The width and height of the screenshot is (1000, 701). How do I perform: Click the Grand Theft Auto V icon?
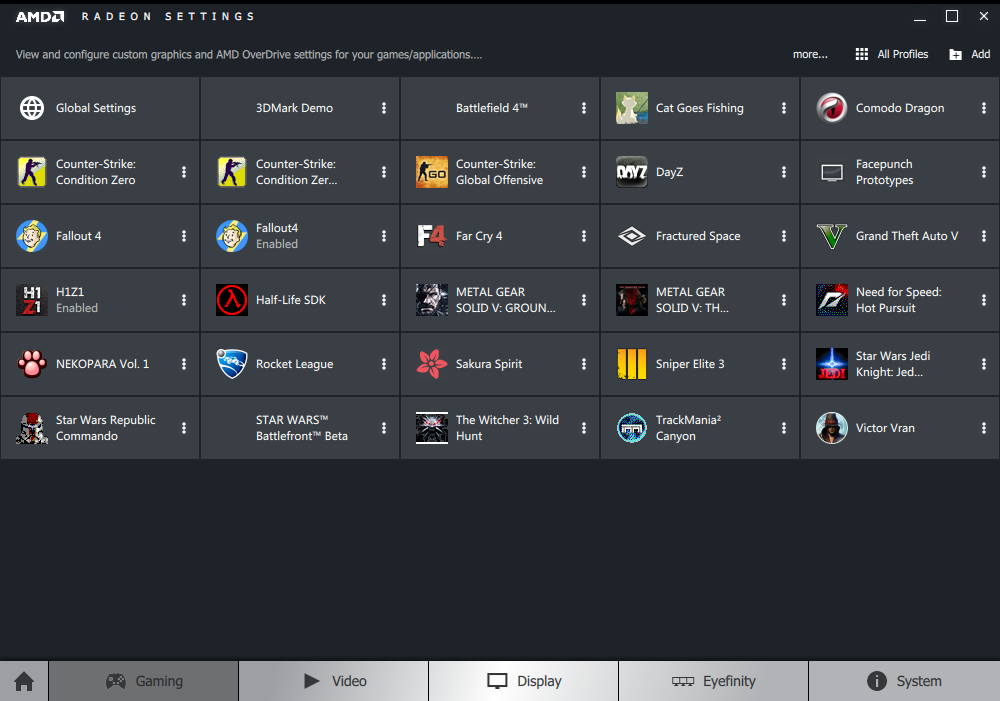(x=832, y=236)
